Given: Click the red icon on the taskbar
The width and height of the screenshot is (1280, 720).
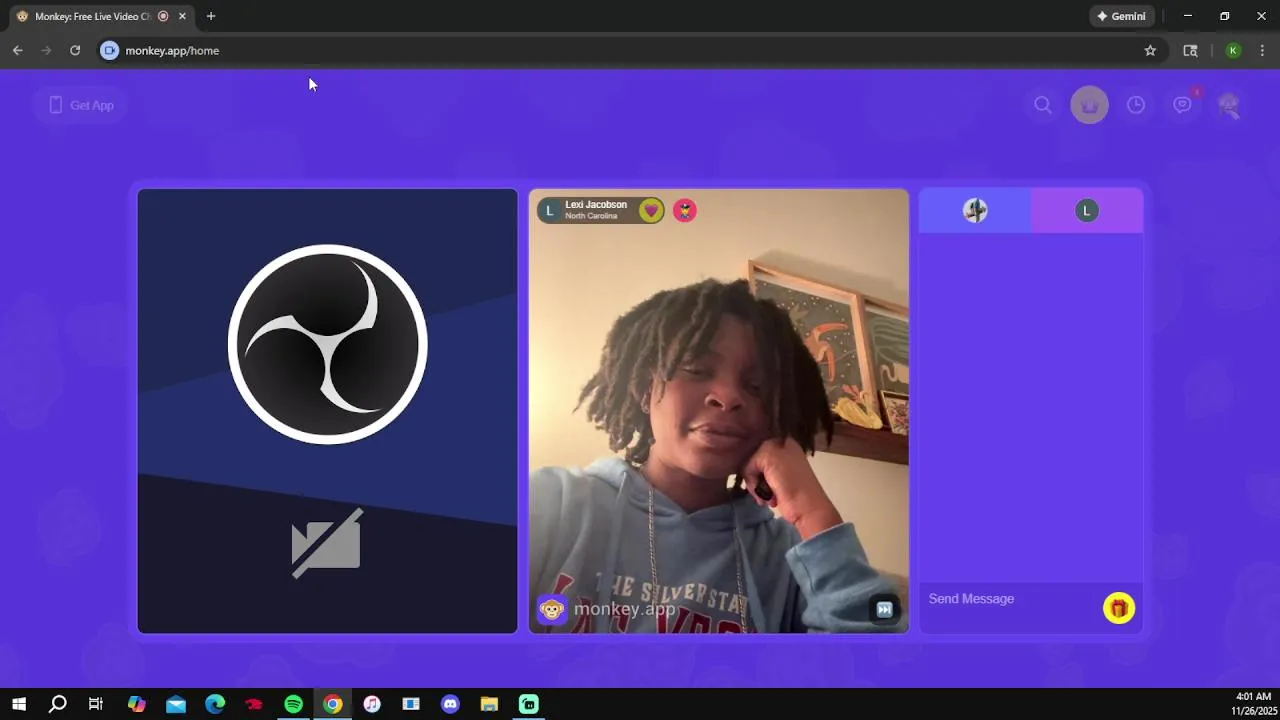Looking at the screenshot, I should coord(254,704).
